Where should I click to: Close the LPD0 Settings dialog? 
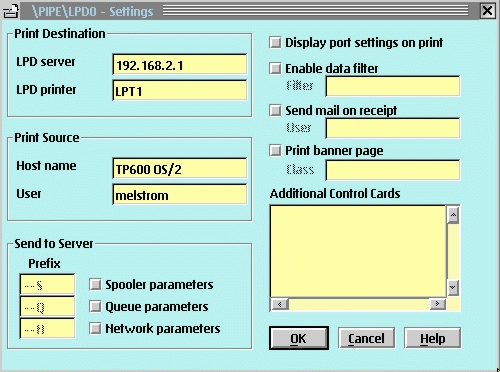click(487, 11)
